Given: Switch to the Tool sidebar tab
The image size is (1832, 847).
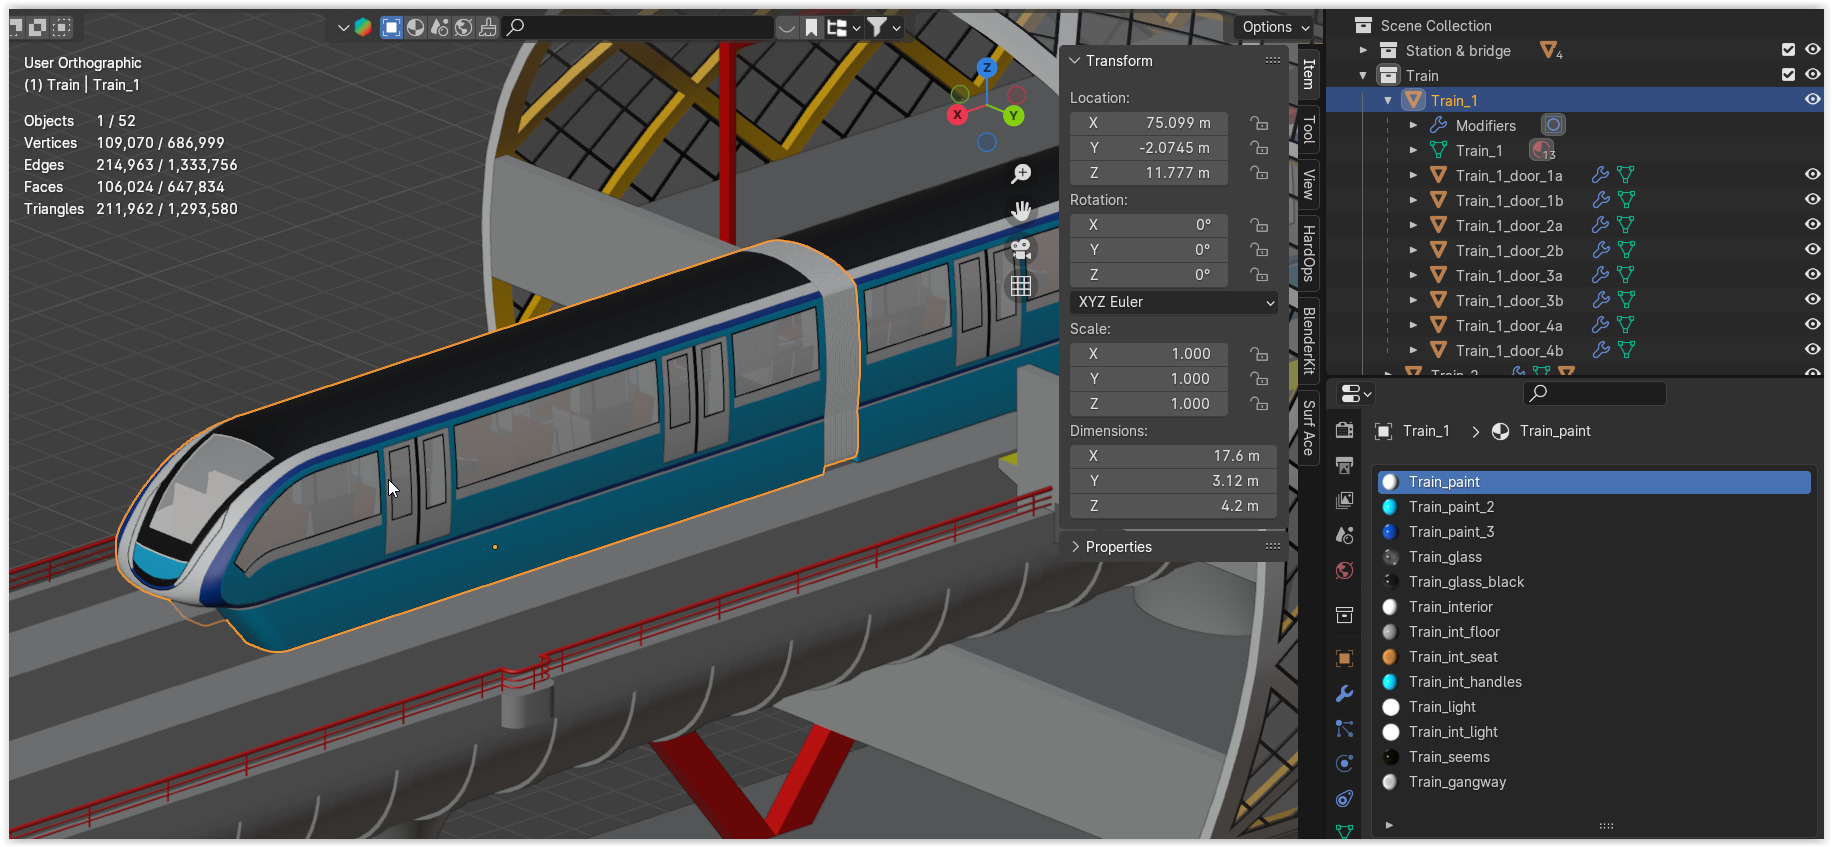Looking at the screenshot, I should (x=1308, y=129).
